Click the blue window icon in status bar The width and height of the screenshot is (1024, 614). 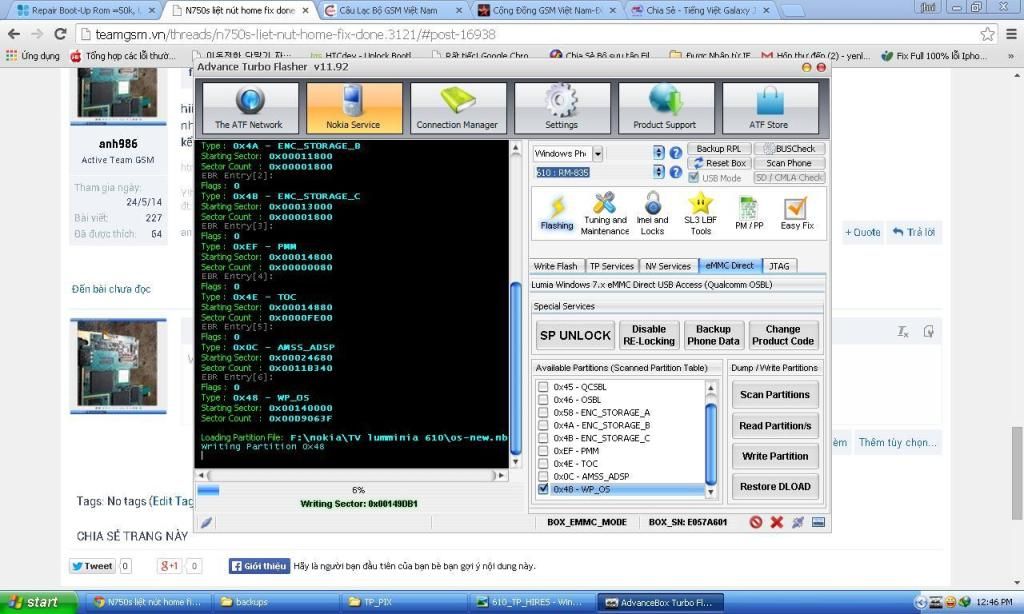pyautogui.click(x=818, y=522)
